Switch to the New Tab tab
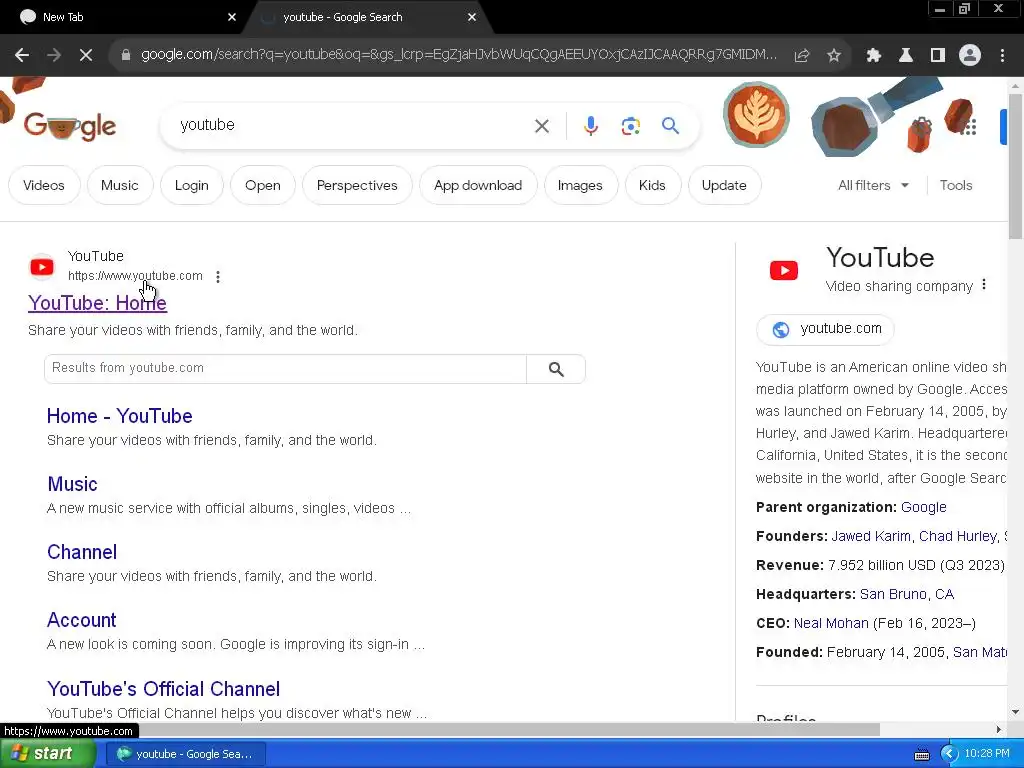This screenshot has height=768, width=1024. point(124,18)
